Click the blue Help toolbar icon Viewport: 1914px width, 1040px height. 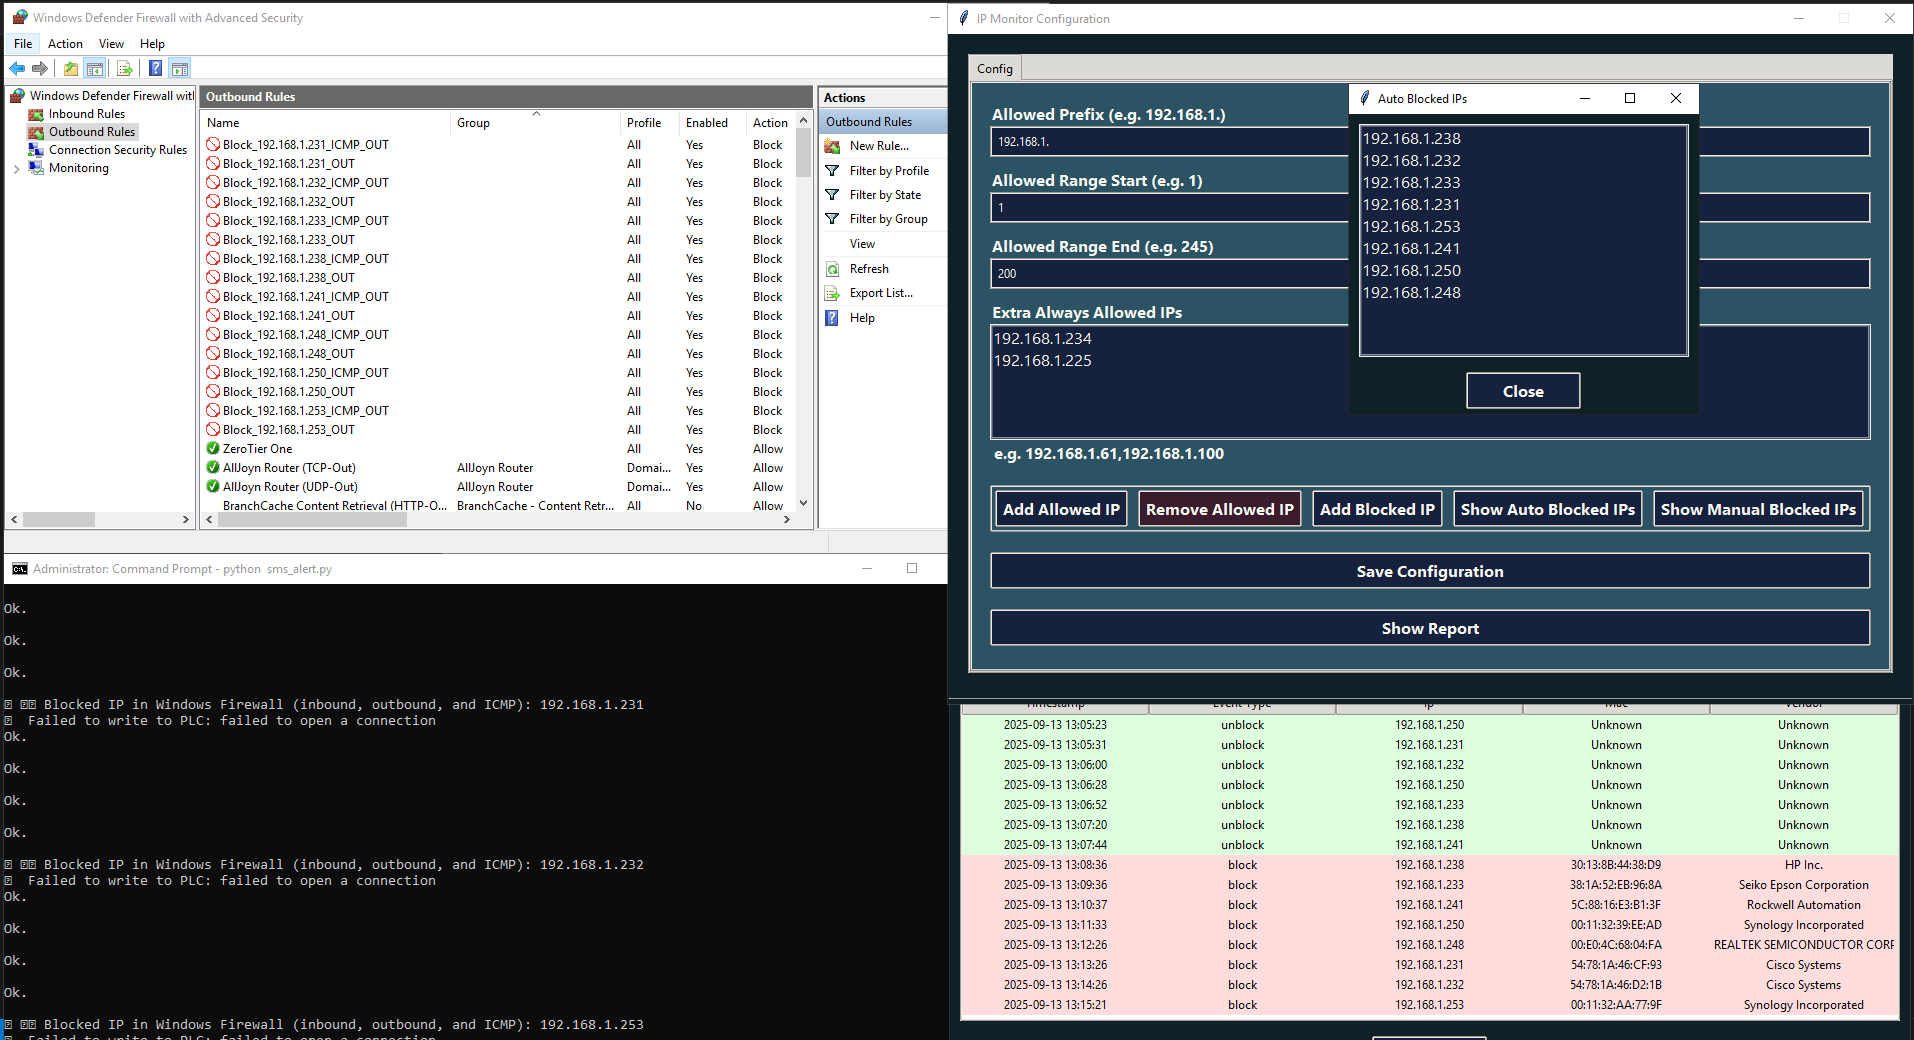(155, 69)
